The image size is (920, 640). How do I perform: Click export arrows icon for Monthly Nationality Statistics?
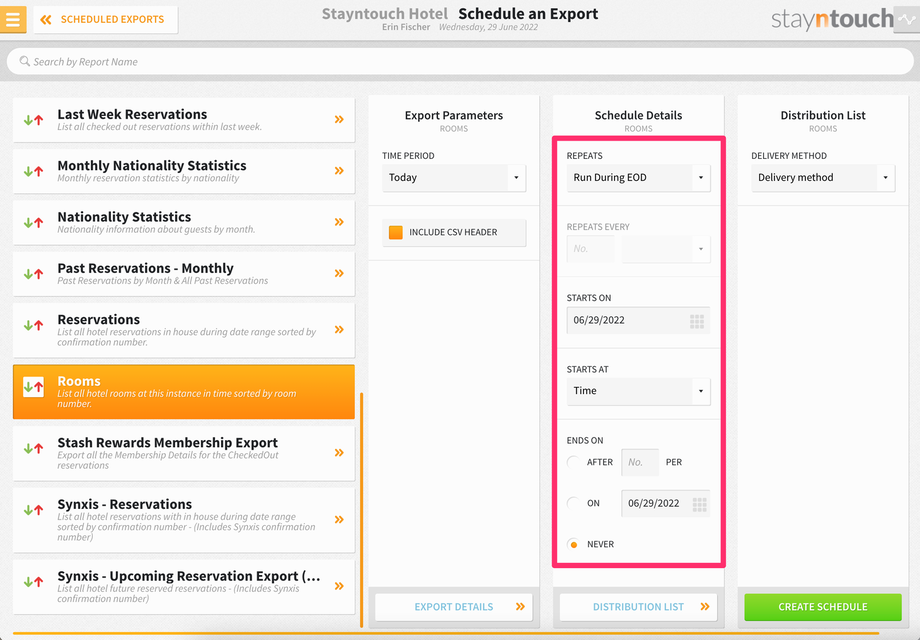[33, 171]
